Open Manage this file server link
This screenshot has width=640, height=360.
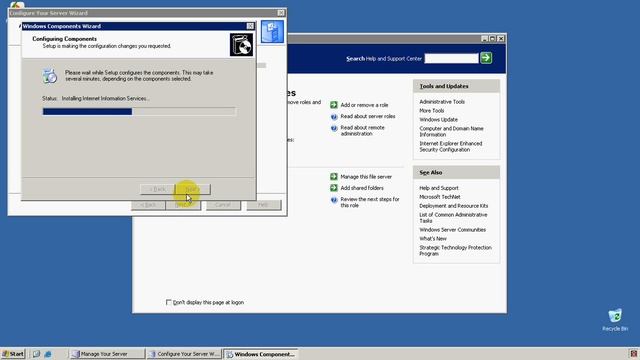click(366, 177)
